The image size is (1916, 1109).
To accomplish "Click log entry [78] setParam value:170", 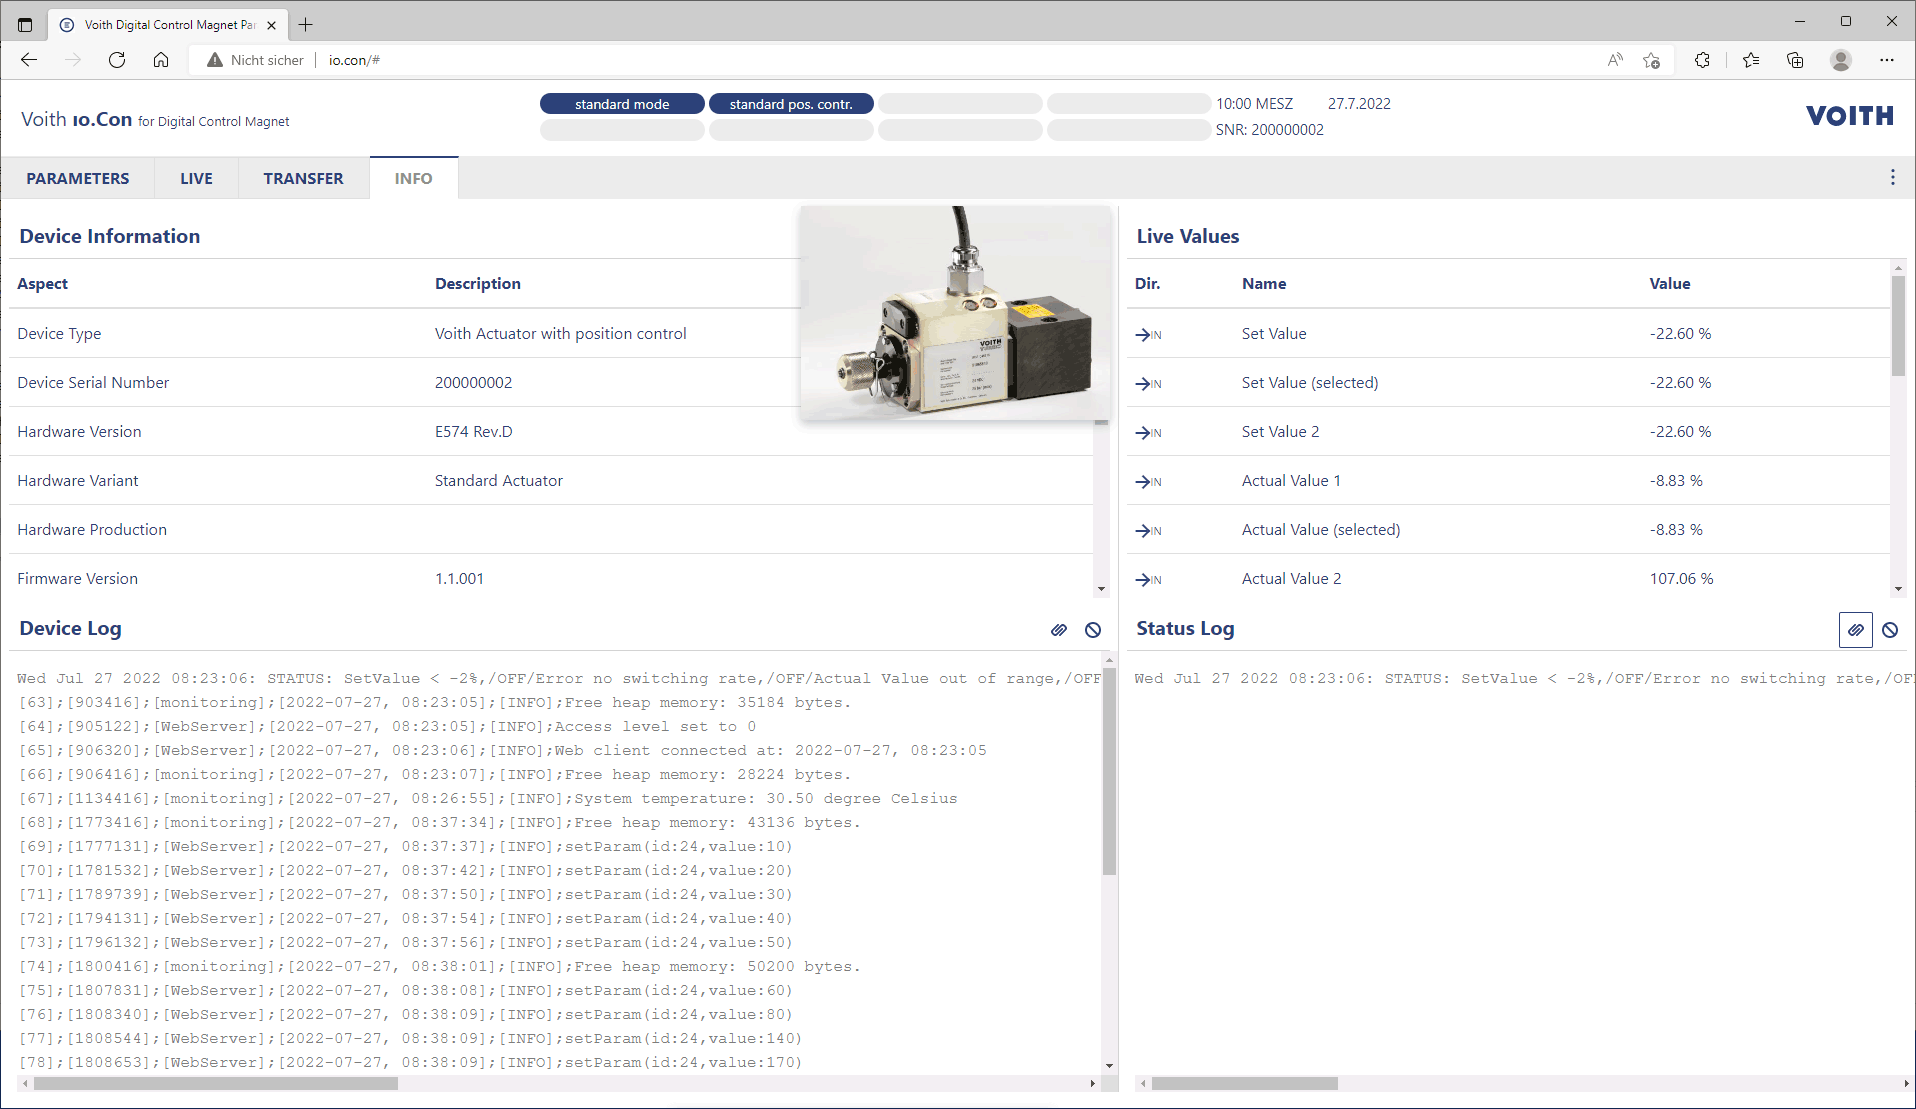I will 411,1063.
